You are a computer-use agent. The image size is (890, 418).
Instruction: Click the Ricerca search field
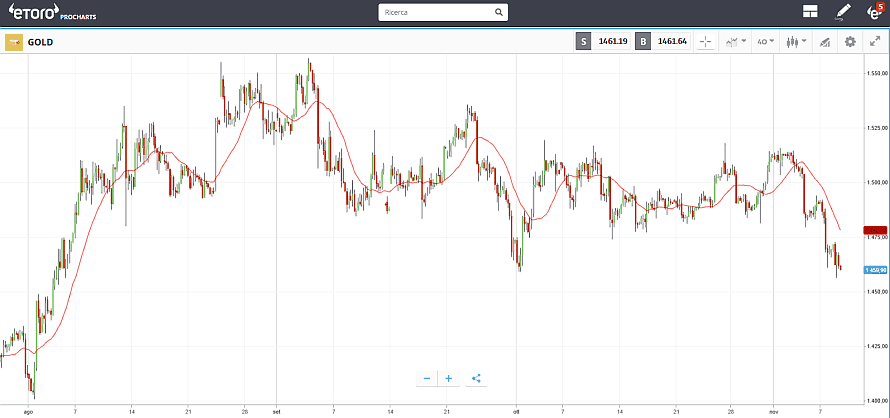[434, 13]
